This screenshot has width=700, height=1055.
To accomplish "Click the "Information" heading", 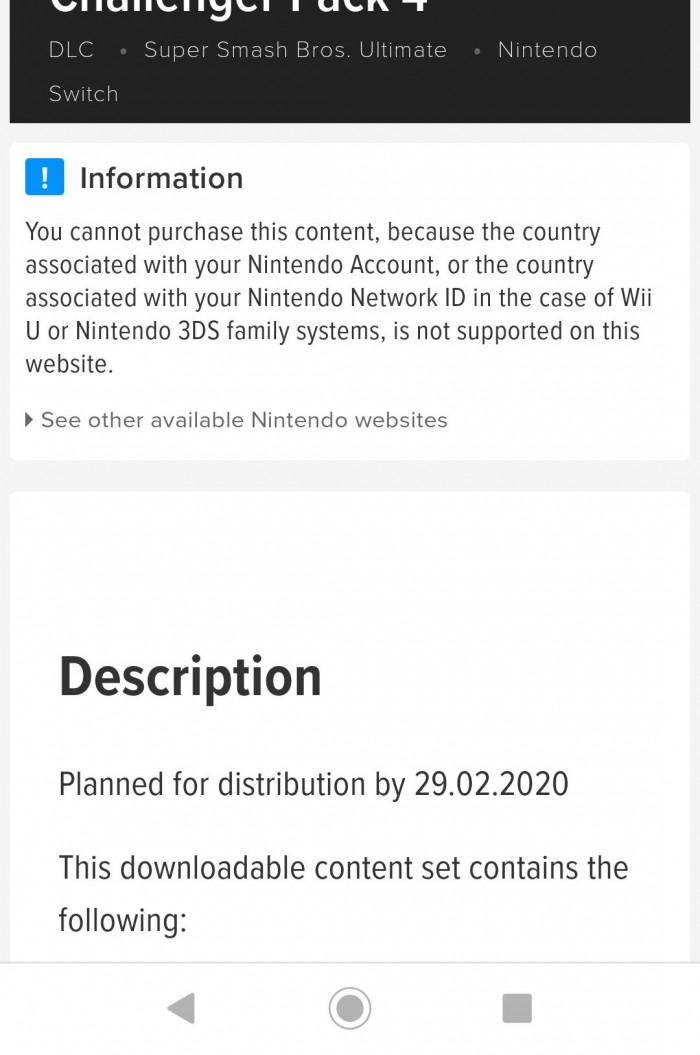I will (161, 178).
